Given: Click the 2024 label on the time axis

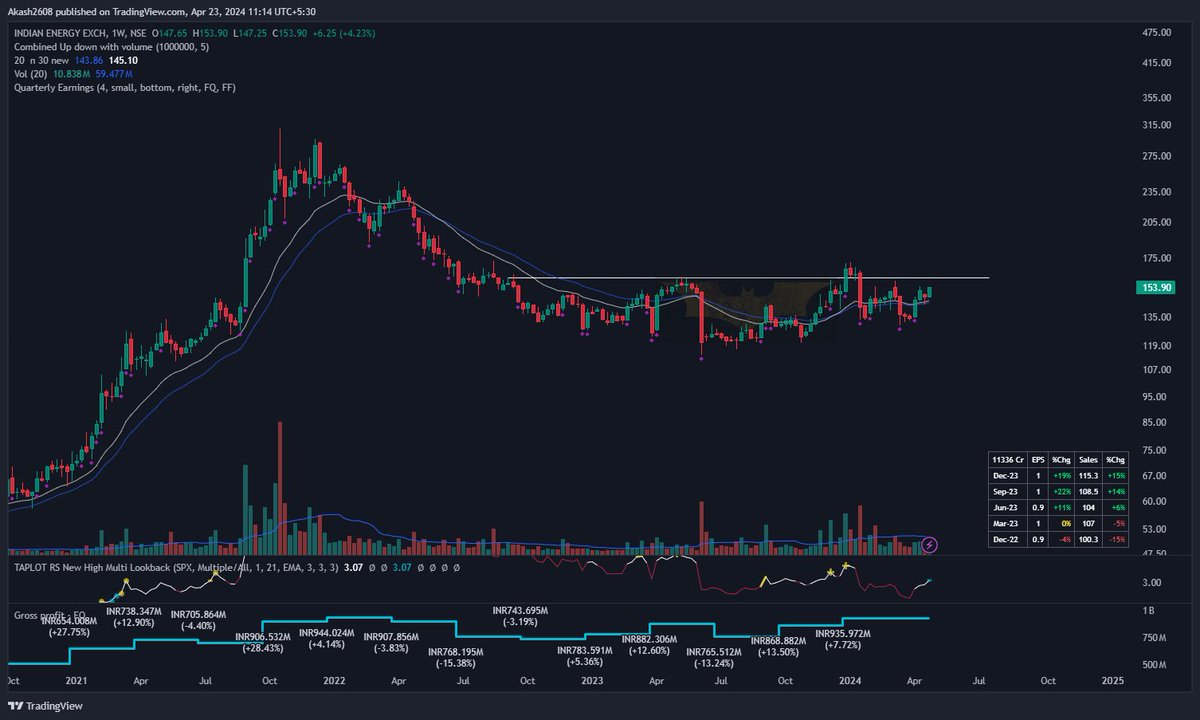Looking at the screenshot, I should (850, 680).
